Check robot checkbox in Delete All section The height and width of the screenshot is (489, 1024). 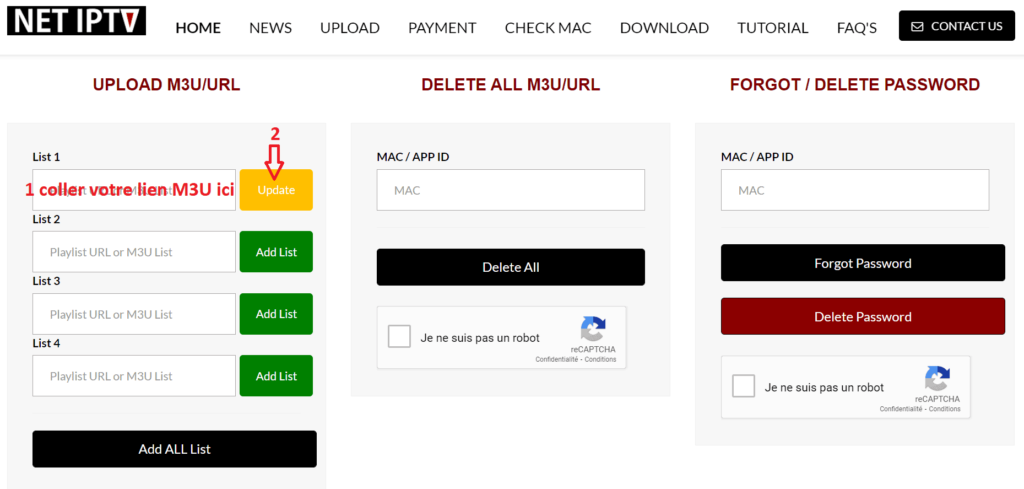[399, 337]
